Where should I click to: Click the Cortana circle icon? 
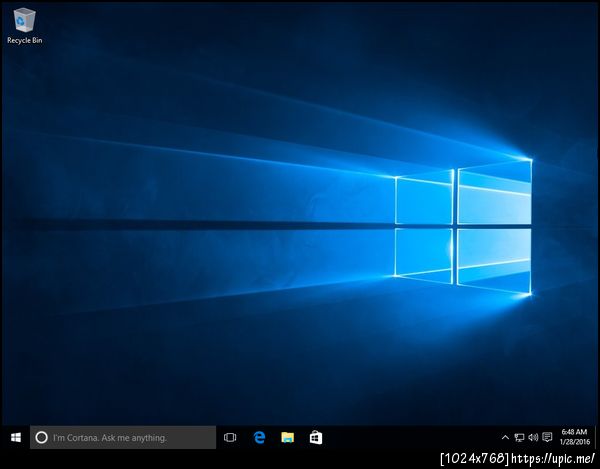click(41, 437)
